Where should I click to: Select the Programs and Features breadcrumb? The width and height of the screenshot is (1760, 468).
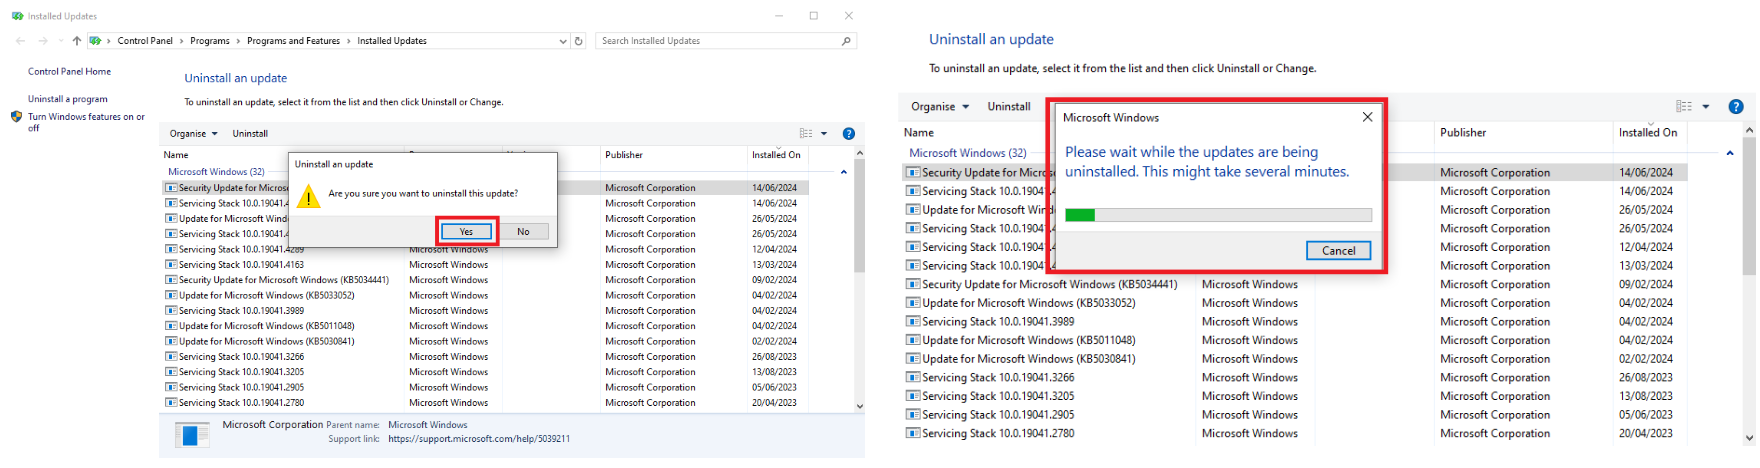pos(293,41)
